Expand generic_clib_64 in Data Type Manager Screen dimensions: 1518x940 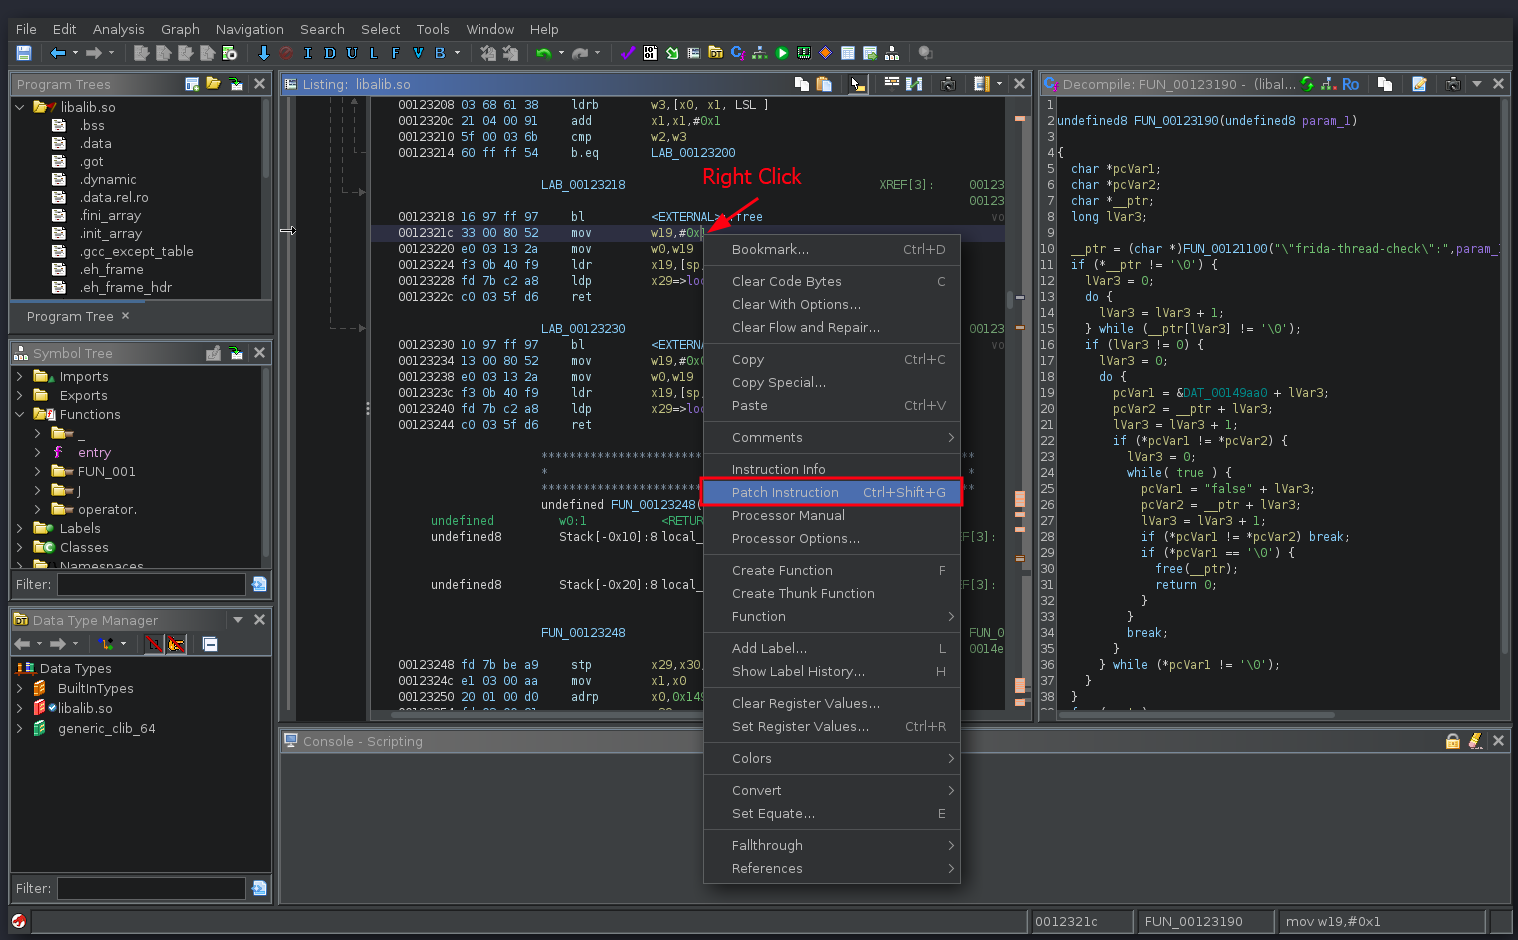(x=19, y=728)
